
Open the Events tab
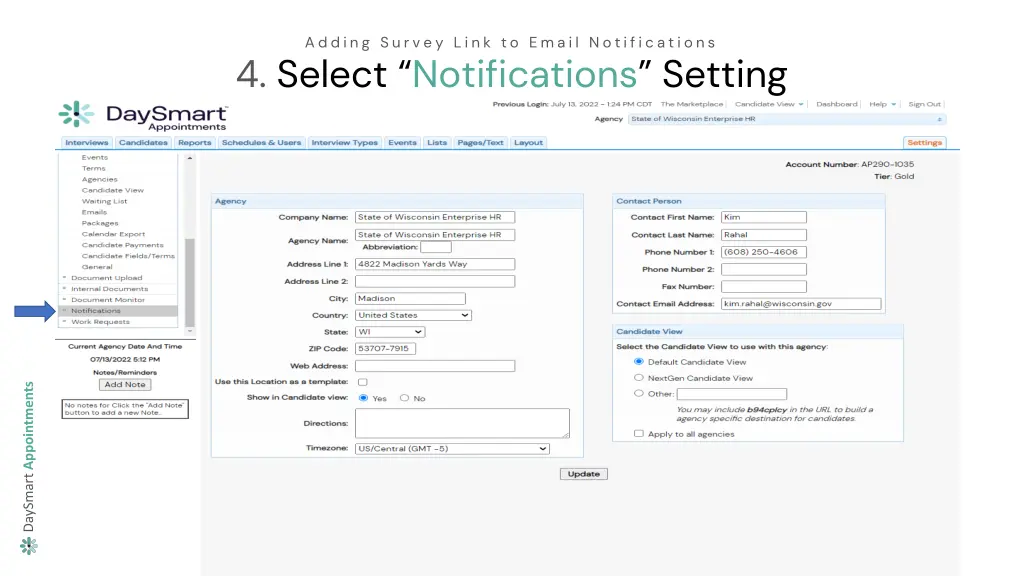point(402,142)
